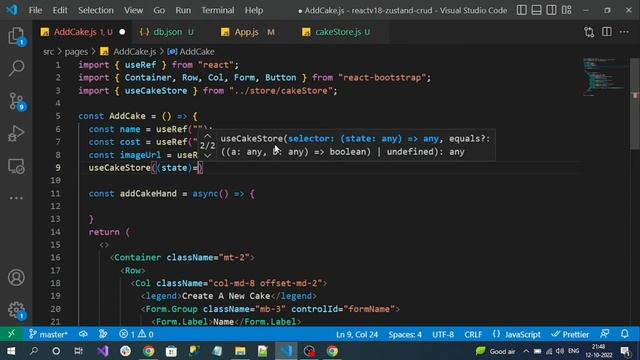Open Windows taskbar search

pos(33,351)
